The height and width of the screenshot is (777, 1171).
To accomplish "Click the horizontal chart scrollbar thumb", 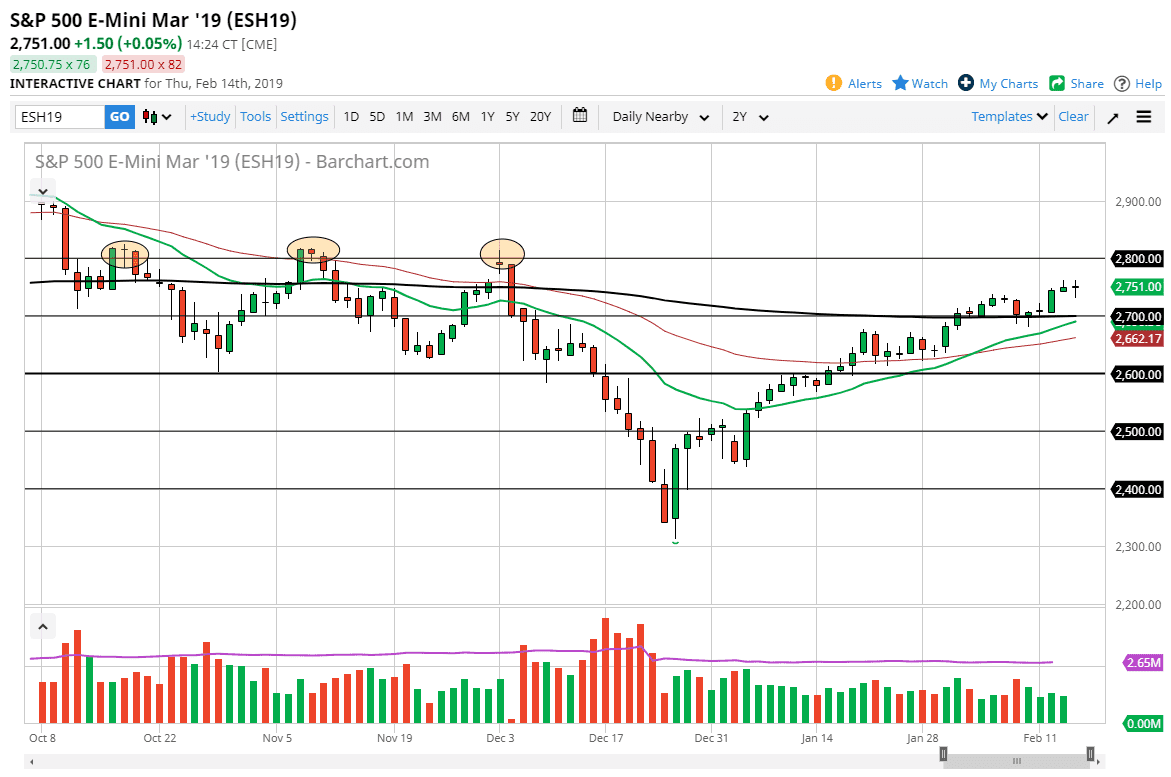I will pyautogui.click(x=1016, y=761).
